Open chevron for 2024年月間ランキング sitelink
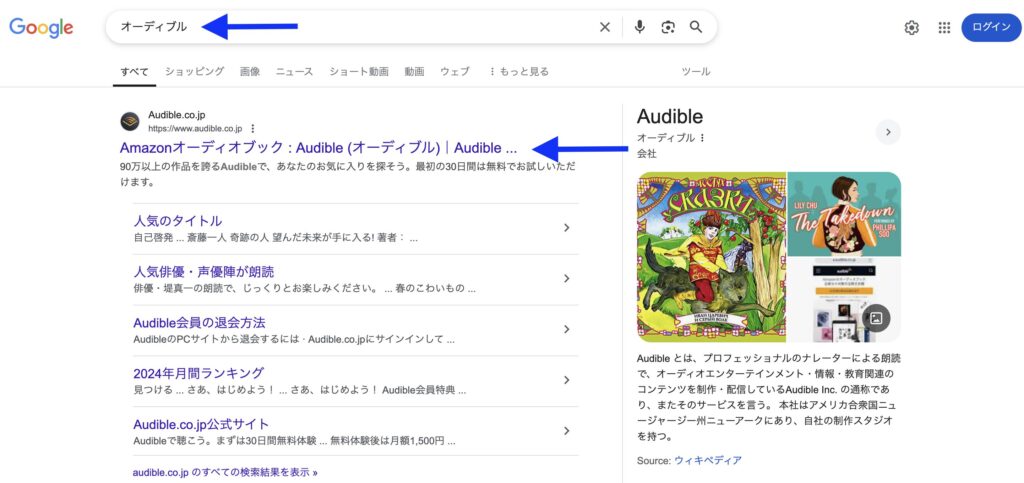Viewport: 1024px width, 483px height. (566, 381)
